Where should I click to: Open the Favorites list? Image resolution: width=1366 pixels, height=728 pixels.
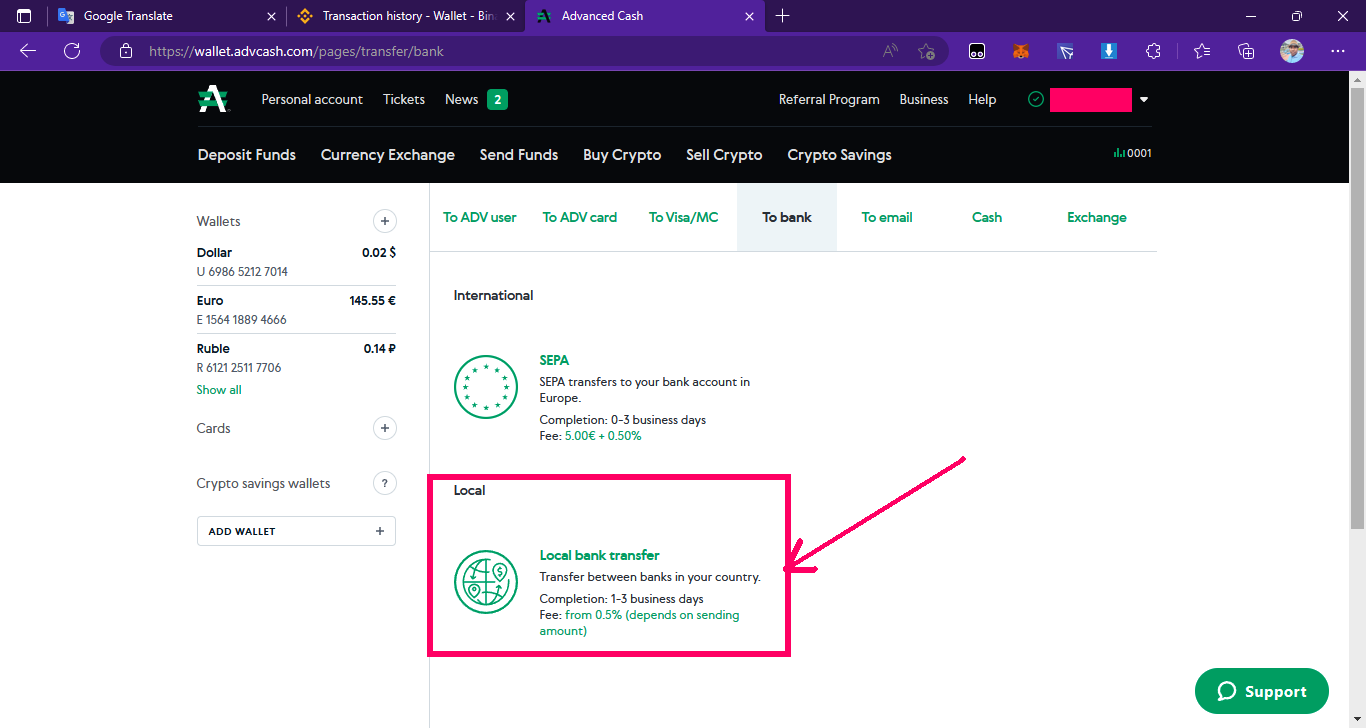[1202, 51]
